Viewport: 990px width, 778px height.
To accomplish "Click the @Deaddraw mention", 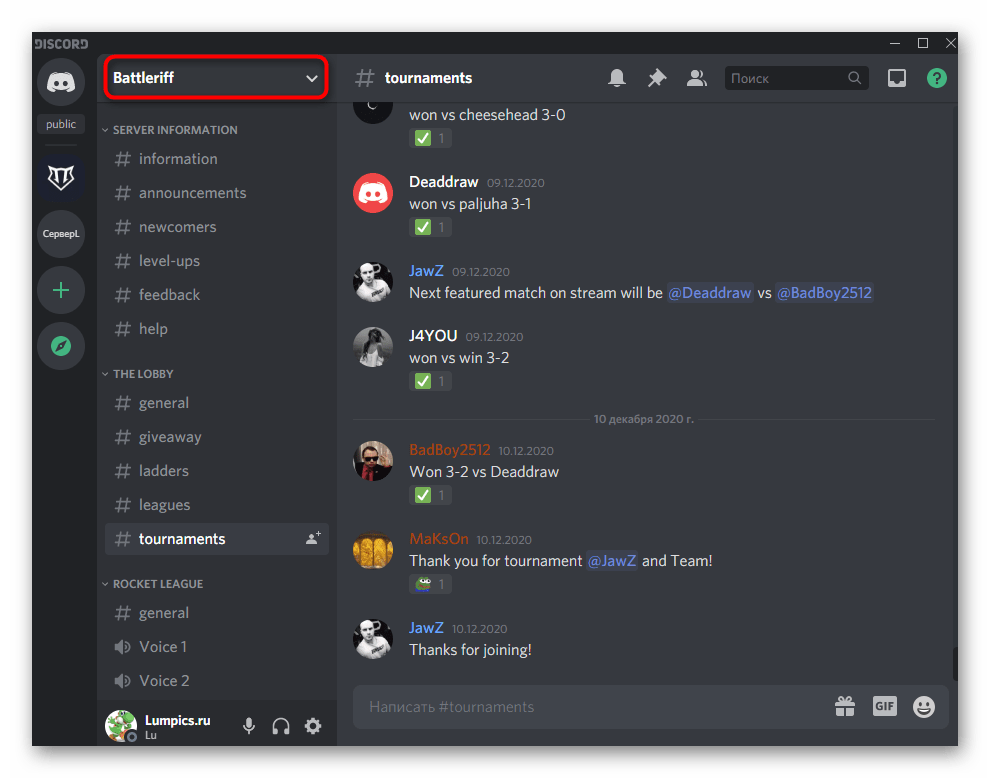I will [710, 293].
